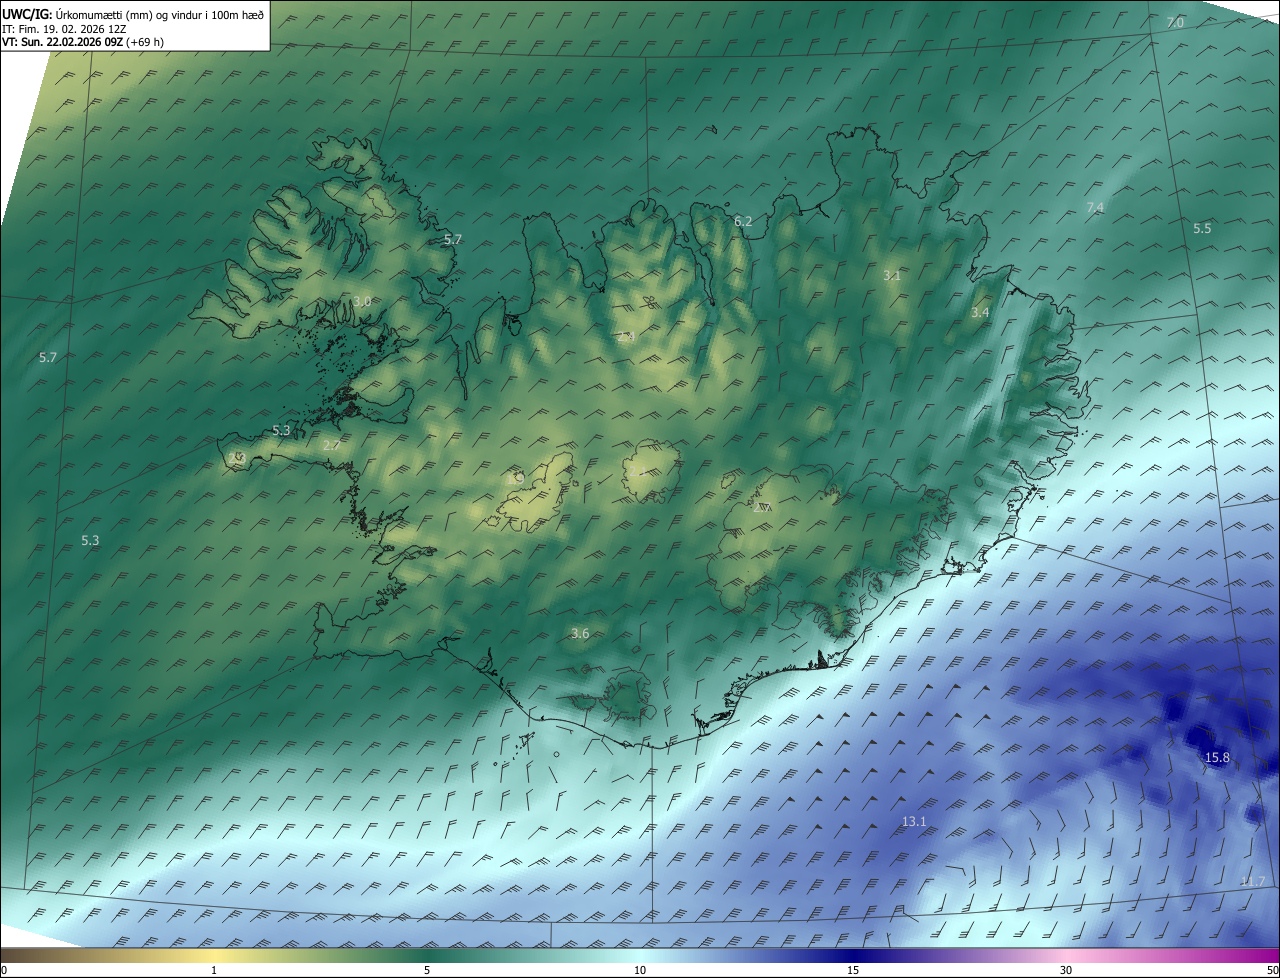
Task: Click the 3.4 value label
Action: tap(980, 313)
